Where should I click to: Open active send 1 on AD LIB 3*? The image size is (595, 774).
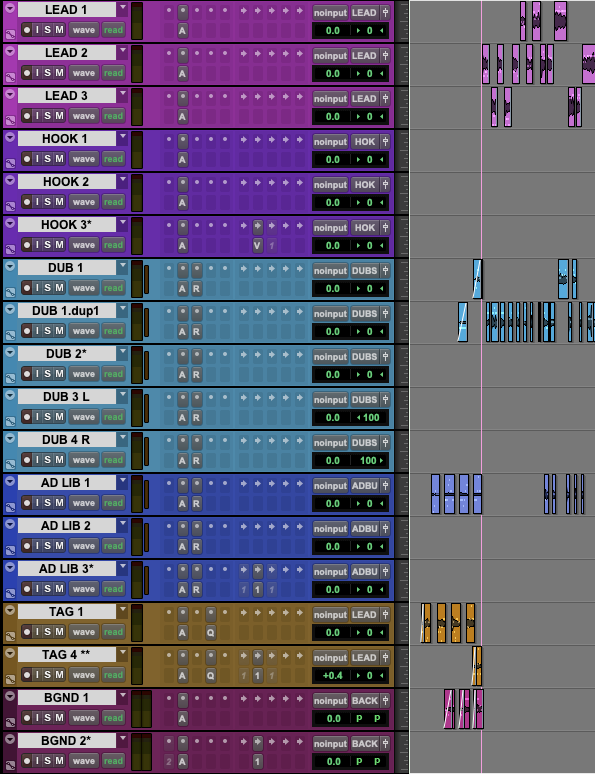pyautogui.click(x=257, y=589)
